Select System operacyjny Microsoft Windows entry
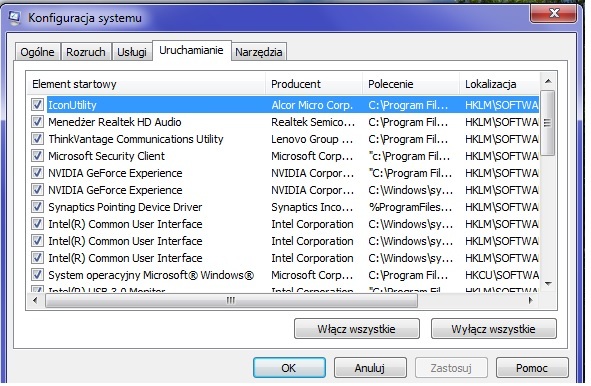 point(151,275)
